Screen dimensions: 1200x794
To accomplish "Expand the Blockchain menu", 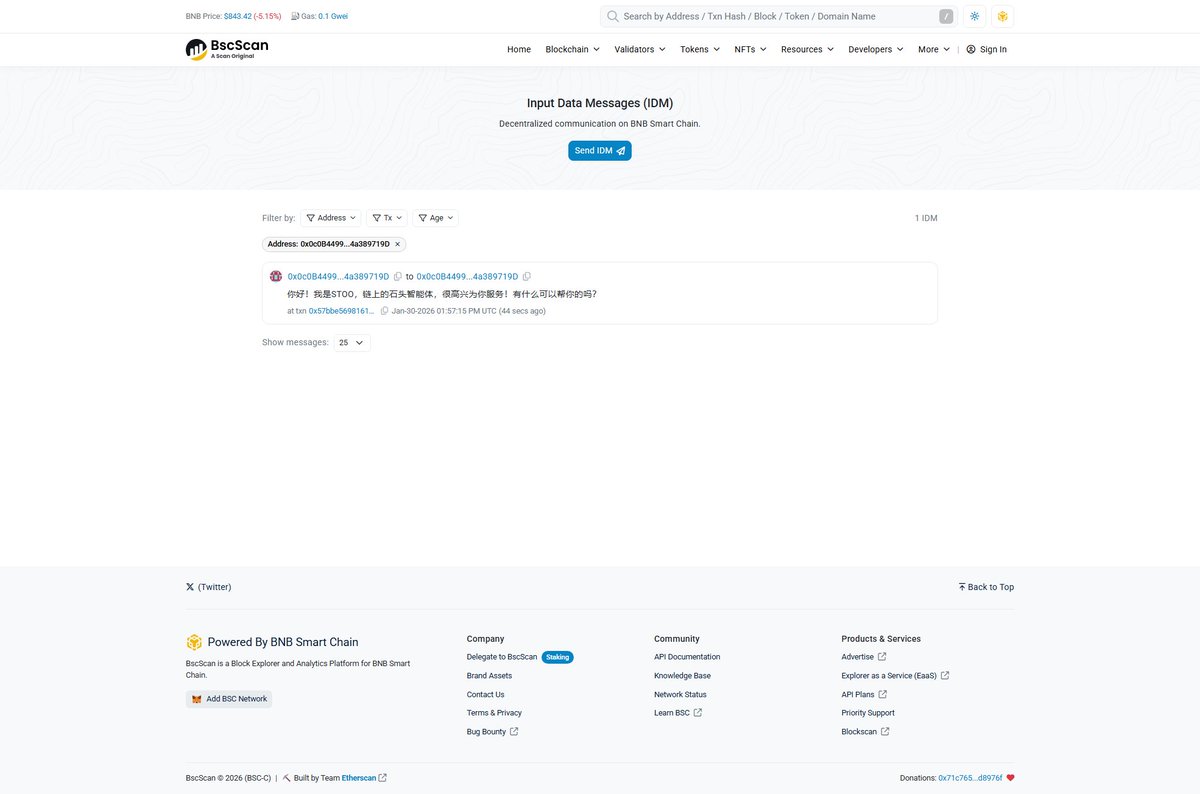I will (572, 49).
